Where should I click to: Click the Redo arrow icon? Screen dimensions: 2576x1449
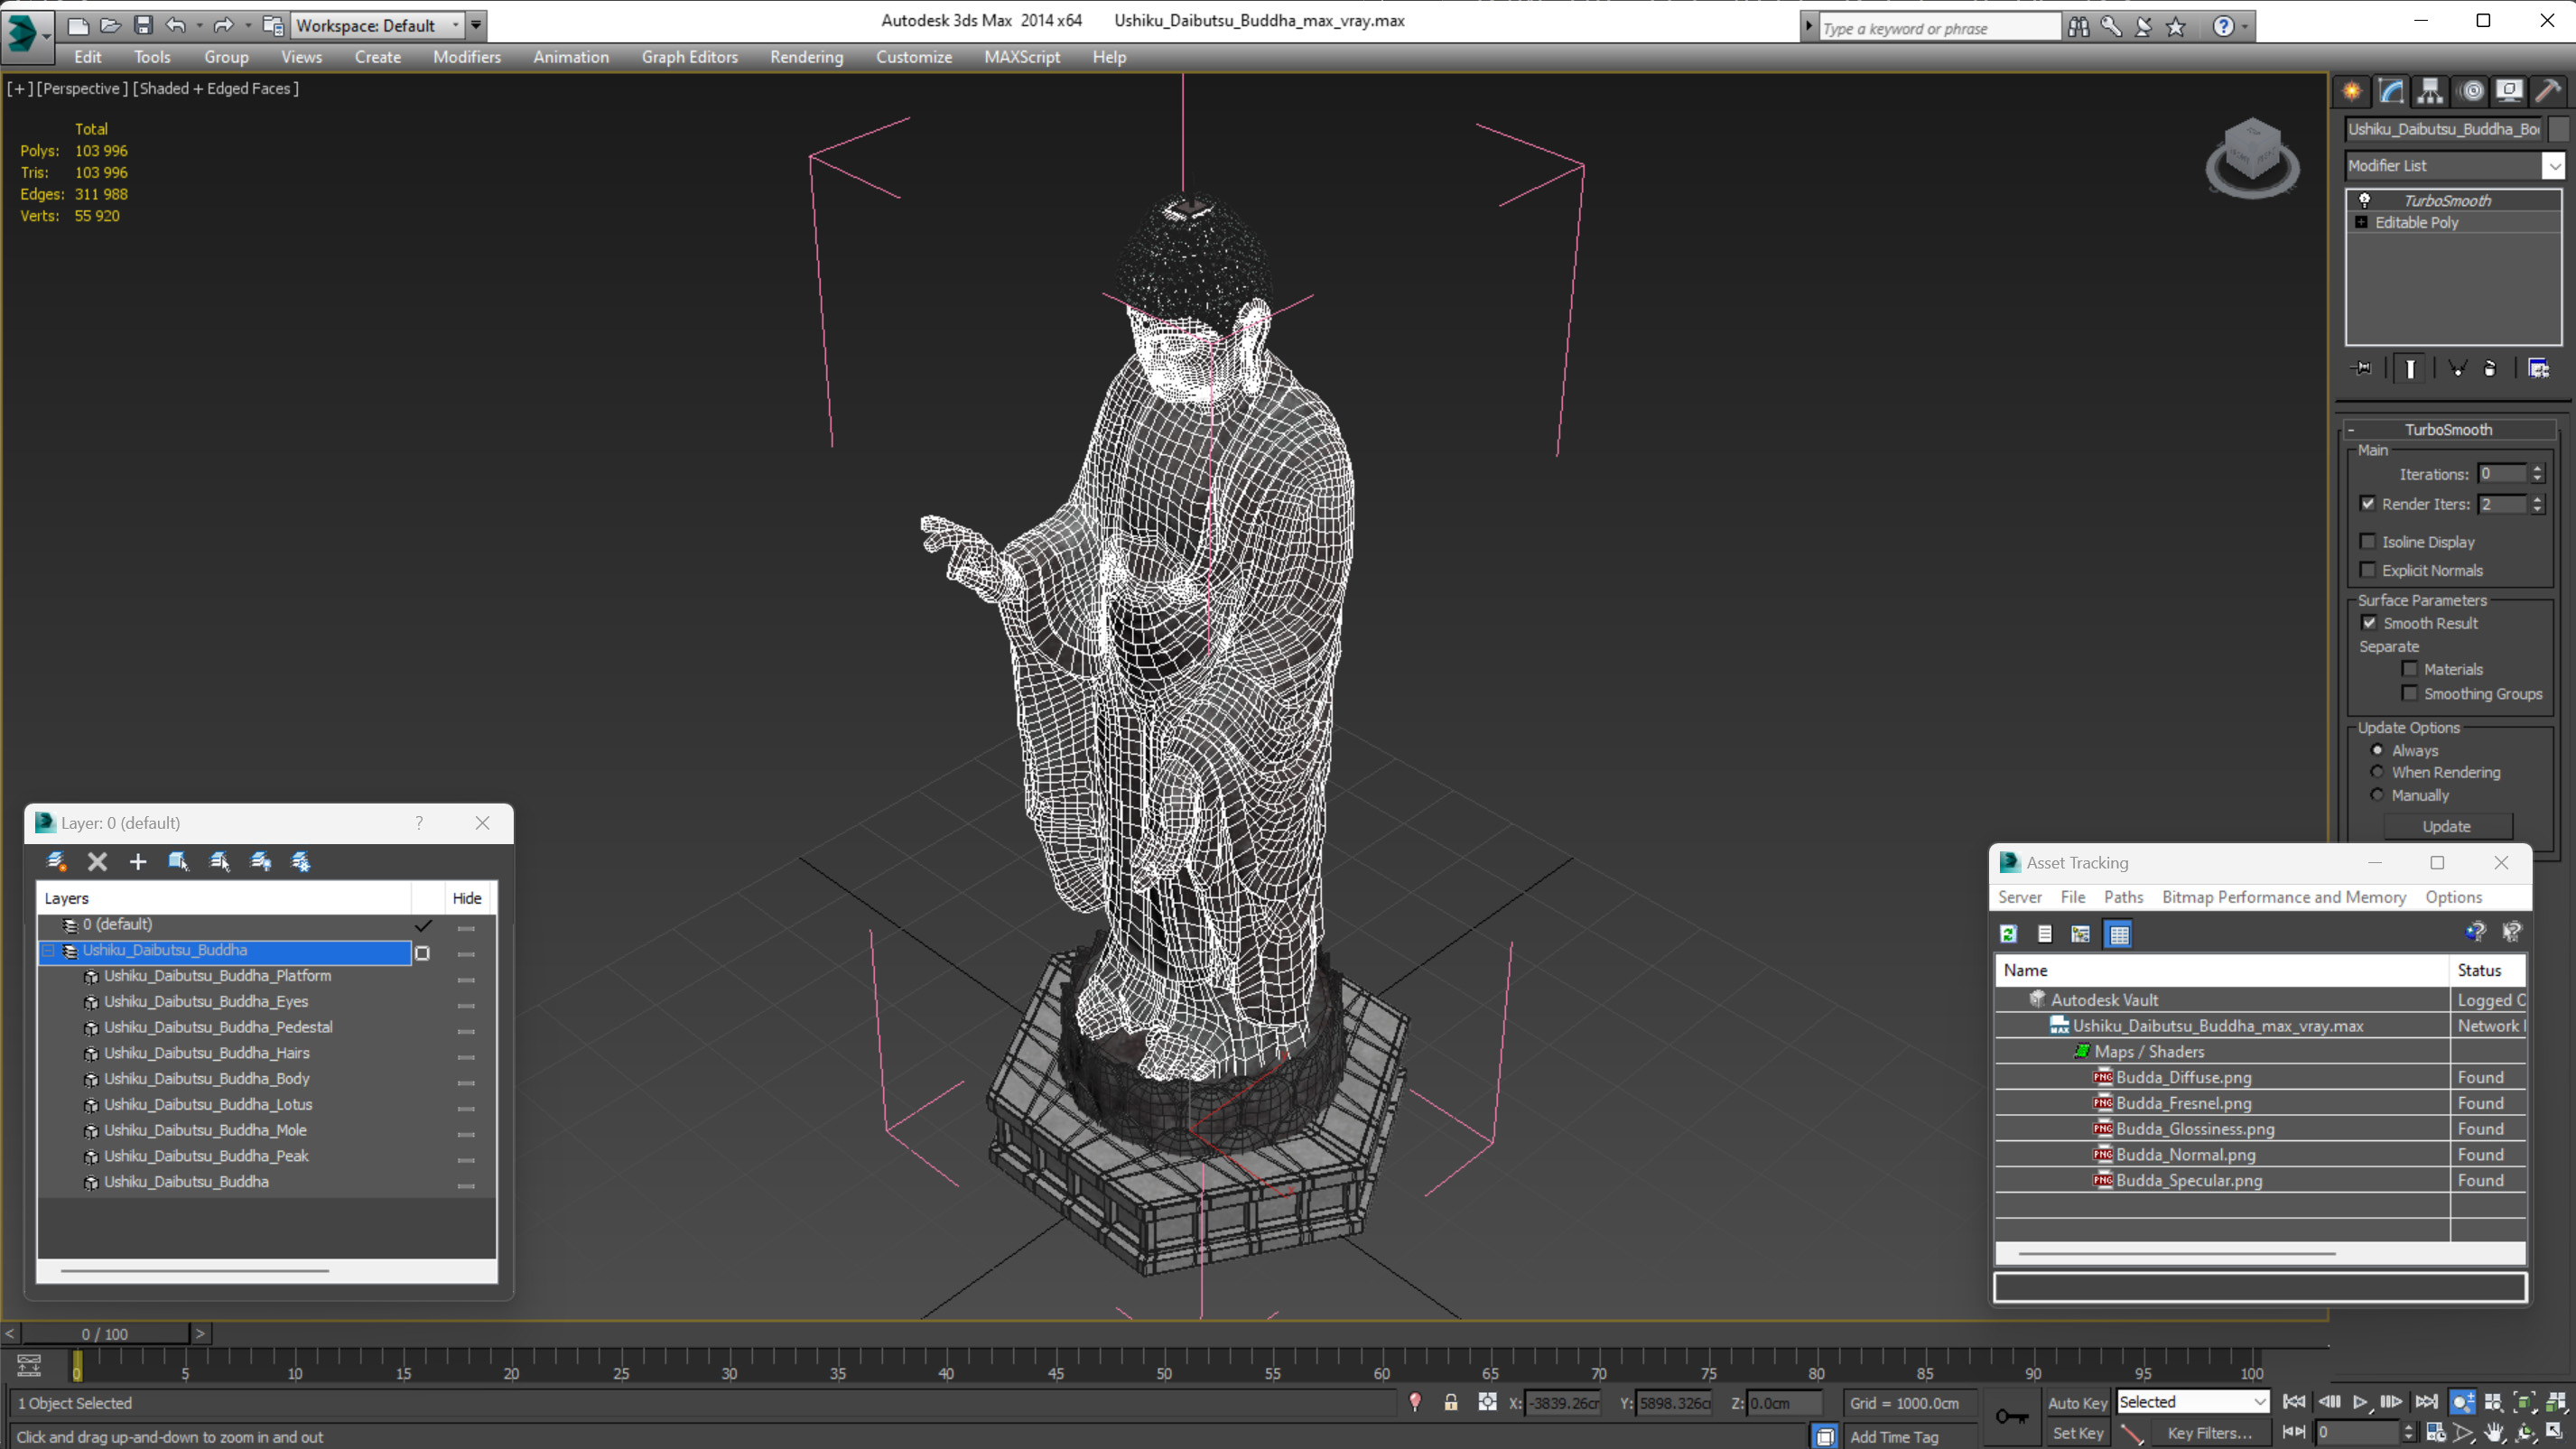[x=223, y=25]
